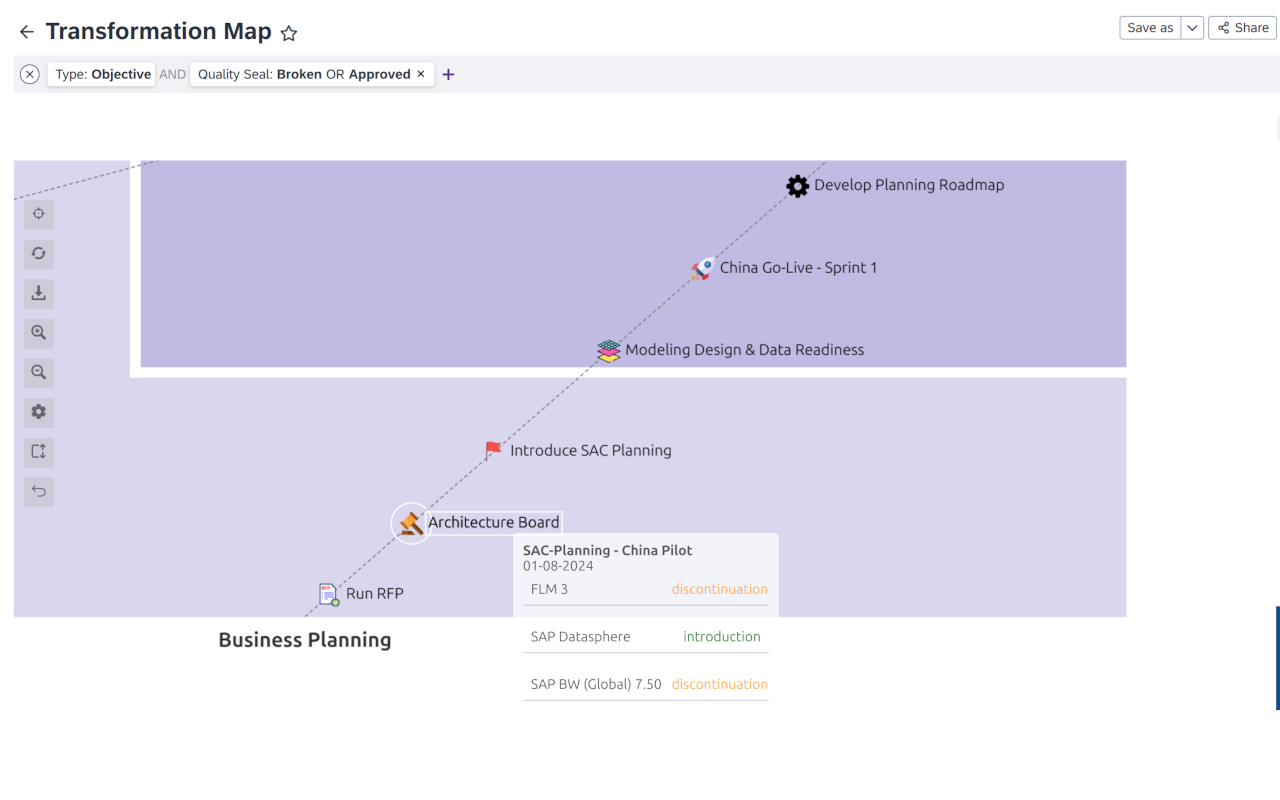Star the Transformation Map as favorite
Screen dimensions: 1280x800
click(x=289, y=33)
